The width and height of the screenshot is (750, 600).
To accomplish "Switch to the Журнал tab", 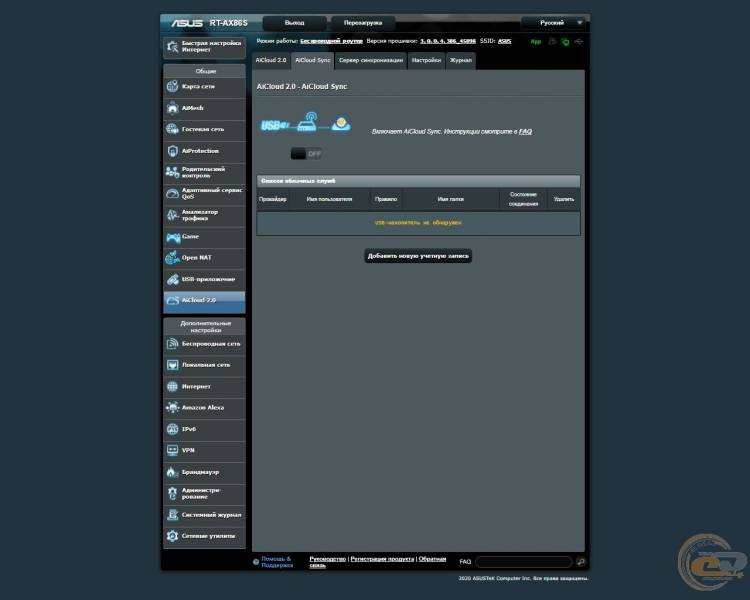I will pos(461,60).
